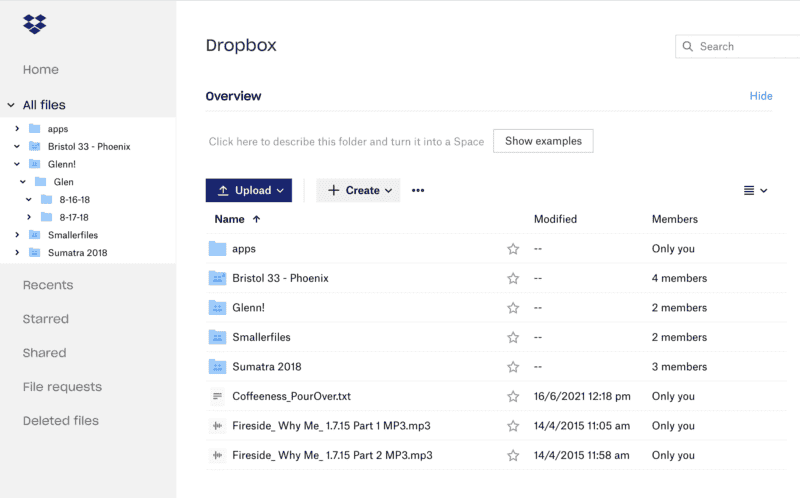Image resolution: width=800 pixels, height=498 pixels.
Task: Star the Coffeeness_PourOver.txt file
Action: pyautogui.click(x=513, y=396)
